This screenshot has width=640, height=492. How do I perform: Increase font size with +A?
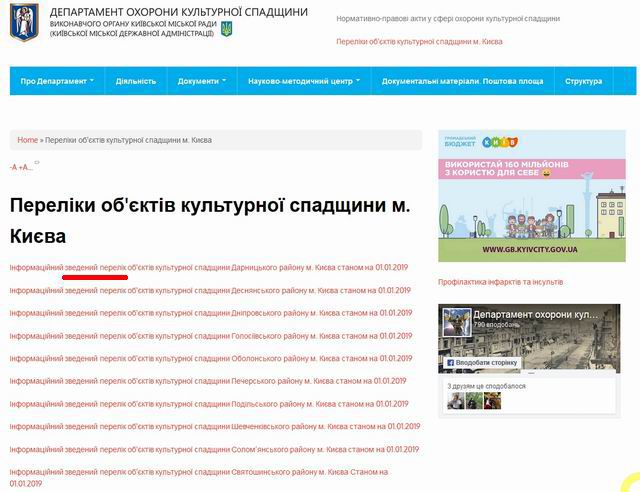pos(24,167)
